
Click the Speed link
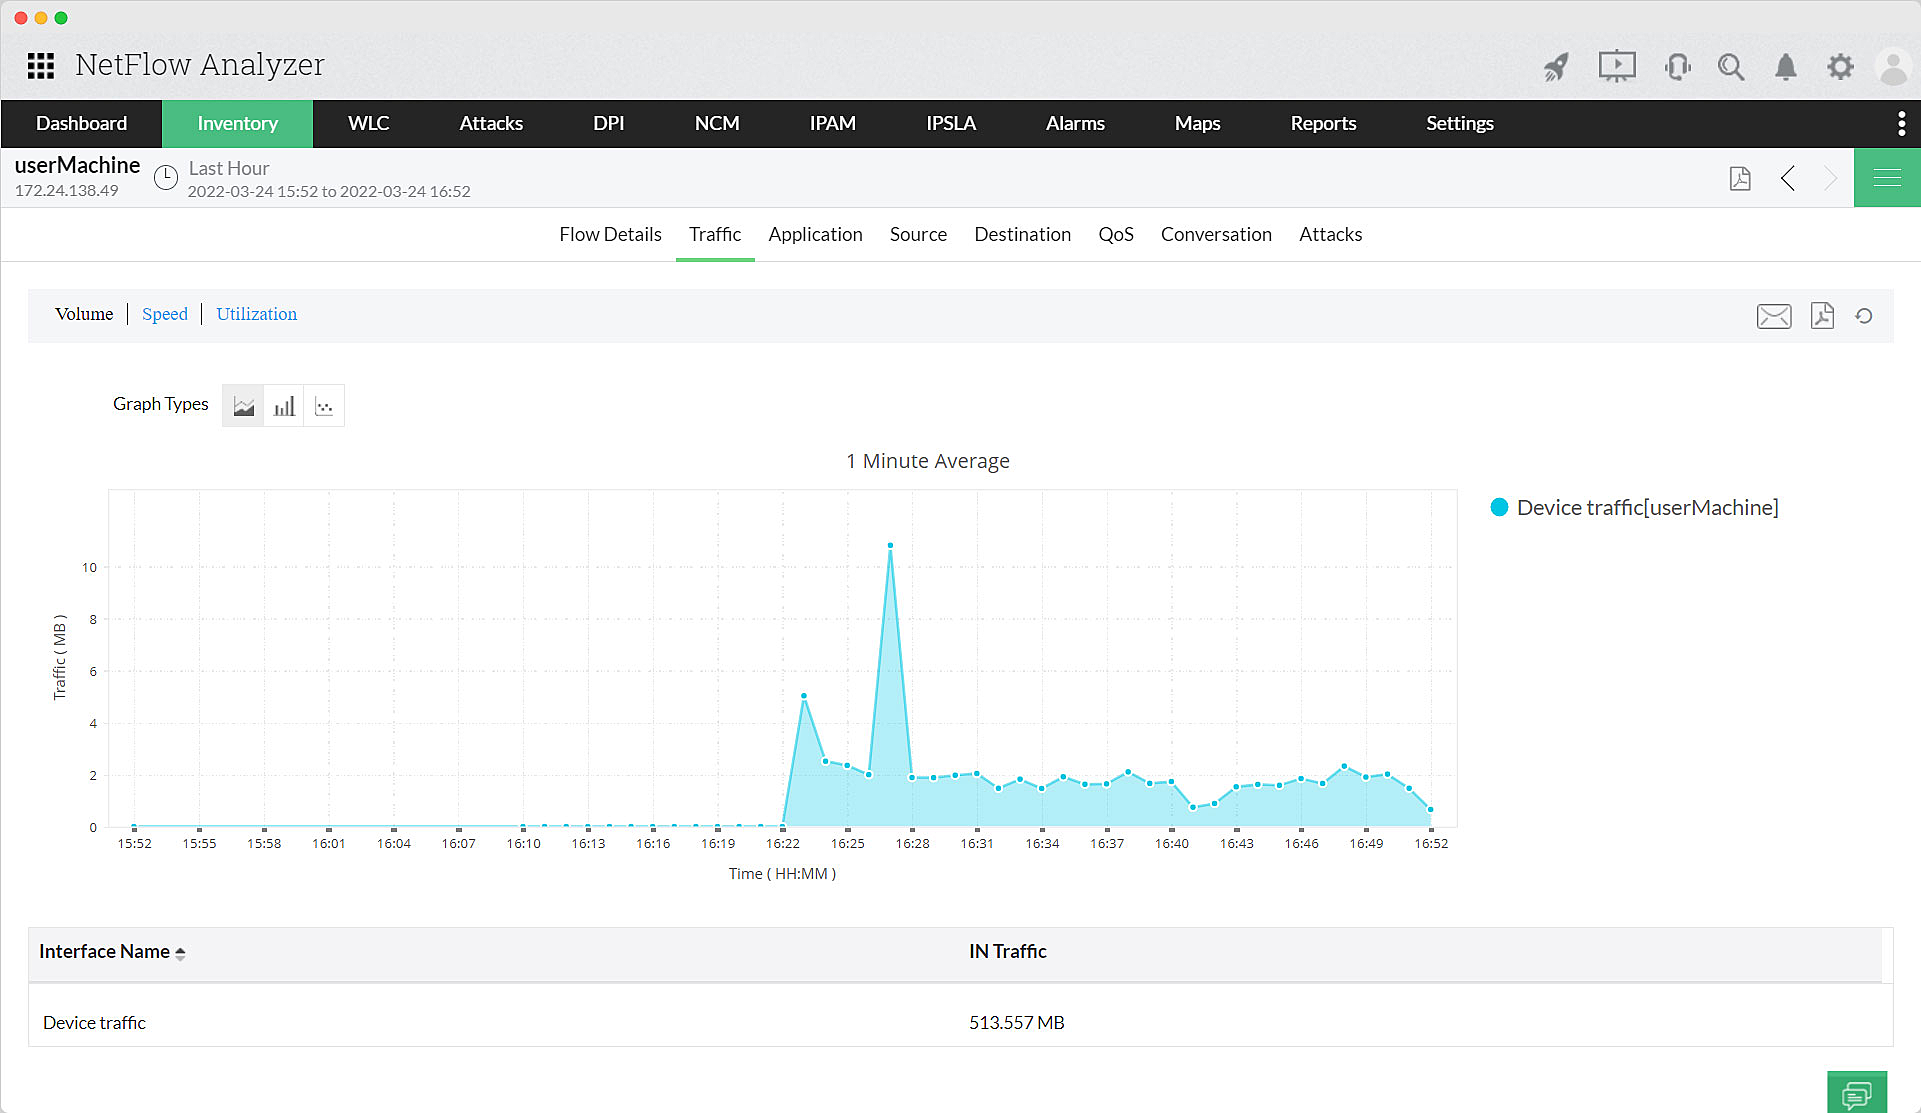point(165,314)
